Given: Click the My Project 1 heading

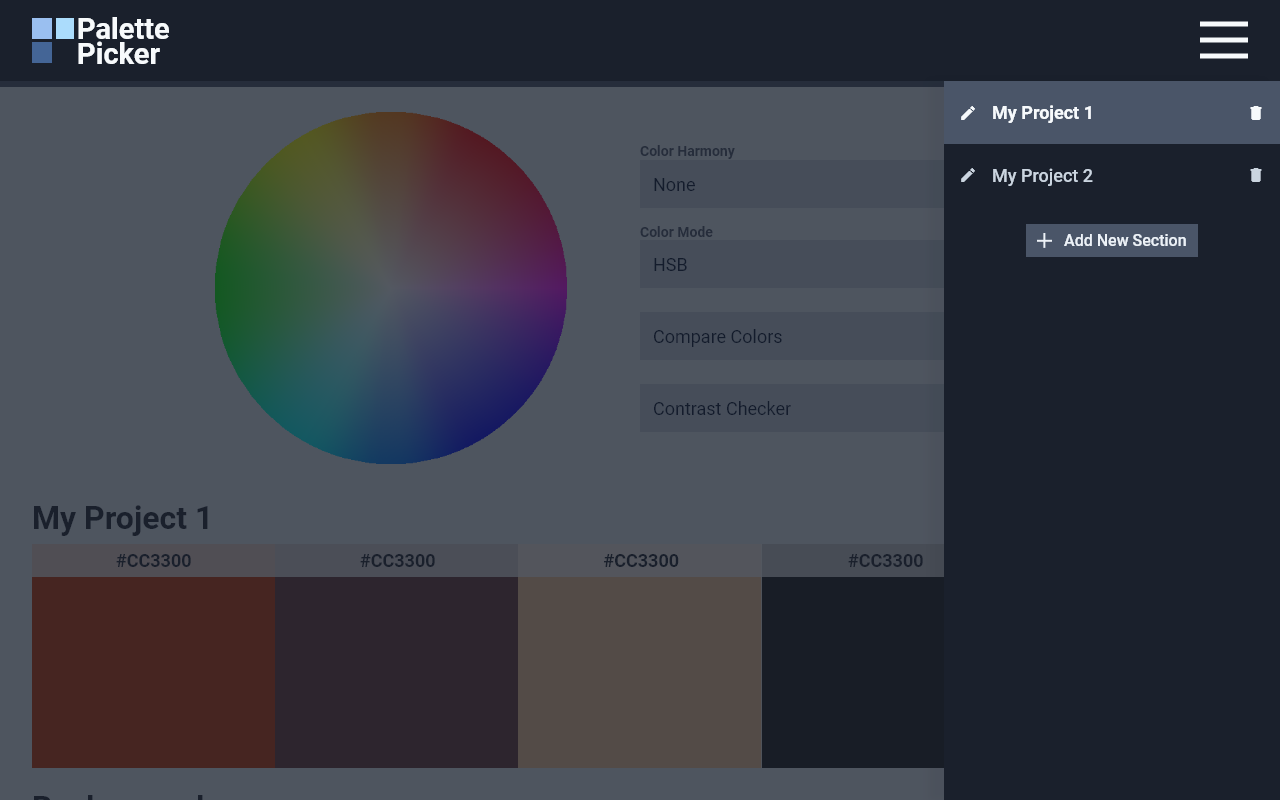Looking at the screenshot, I should (x=120, y=518).
